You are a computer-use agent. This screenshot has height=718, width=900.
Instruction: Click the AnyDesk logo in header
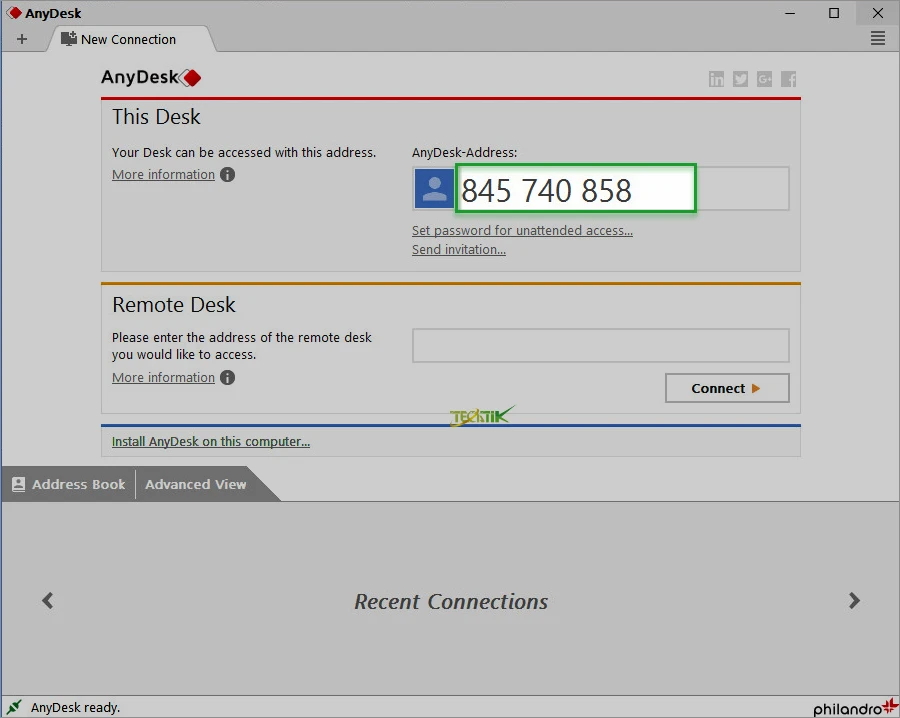pyautogui.click(x=151, y=77)
